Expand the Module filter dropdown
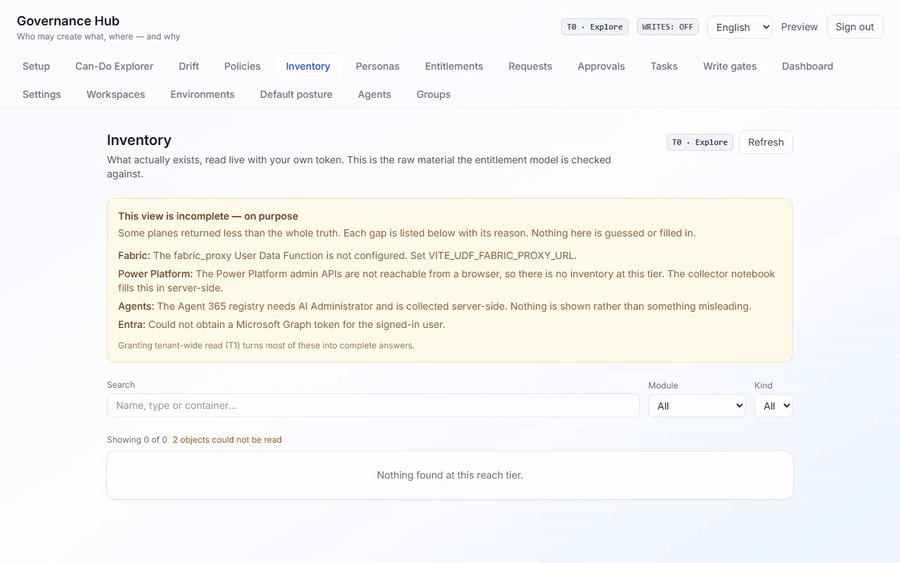This screenshot has width=900, height=563. click(x=697, y=406)
